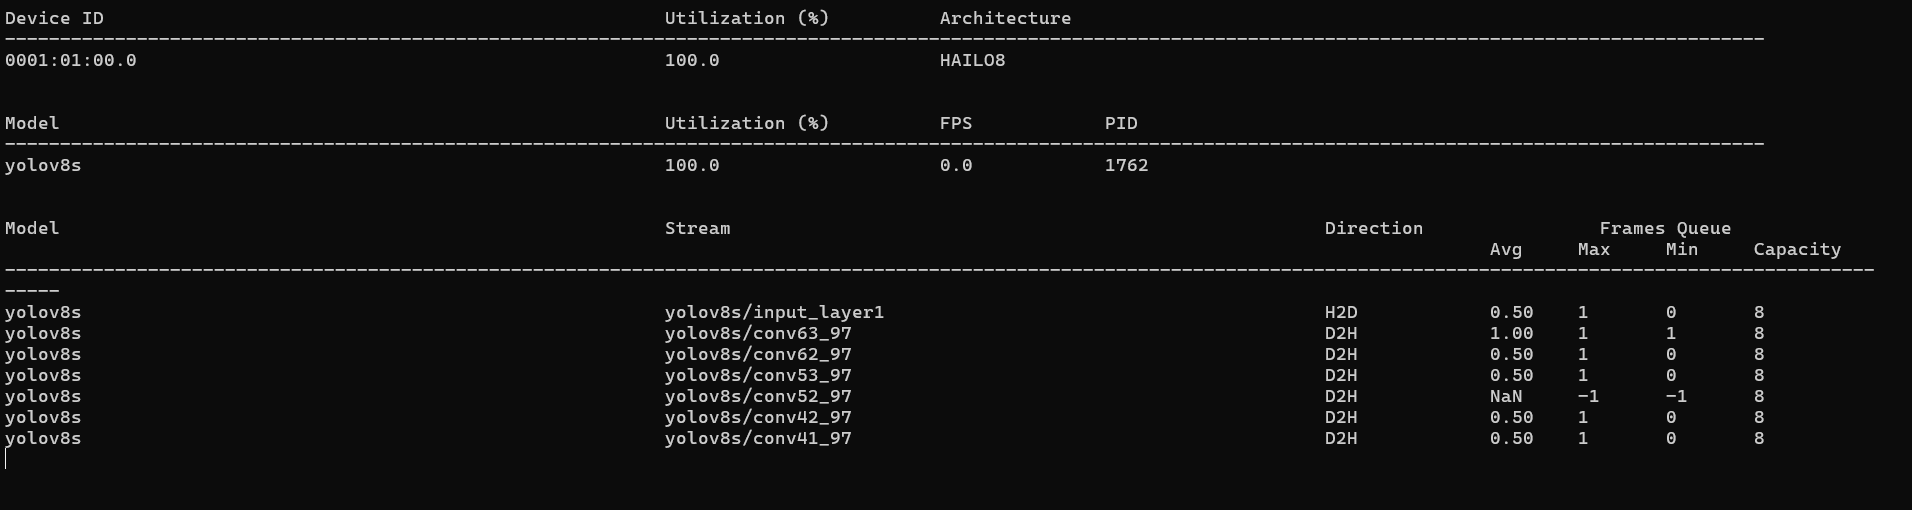Viewport: 1912px width, 510px height.
Task: Click the Capacity column header
Action: [1796, 249]
